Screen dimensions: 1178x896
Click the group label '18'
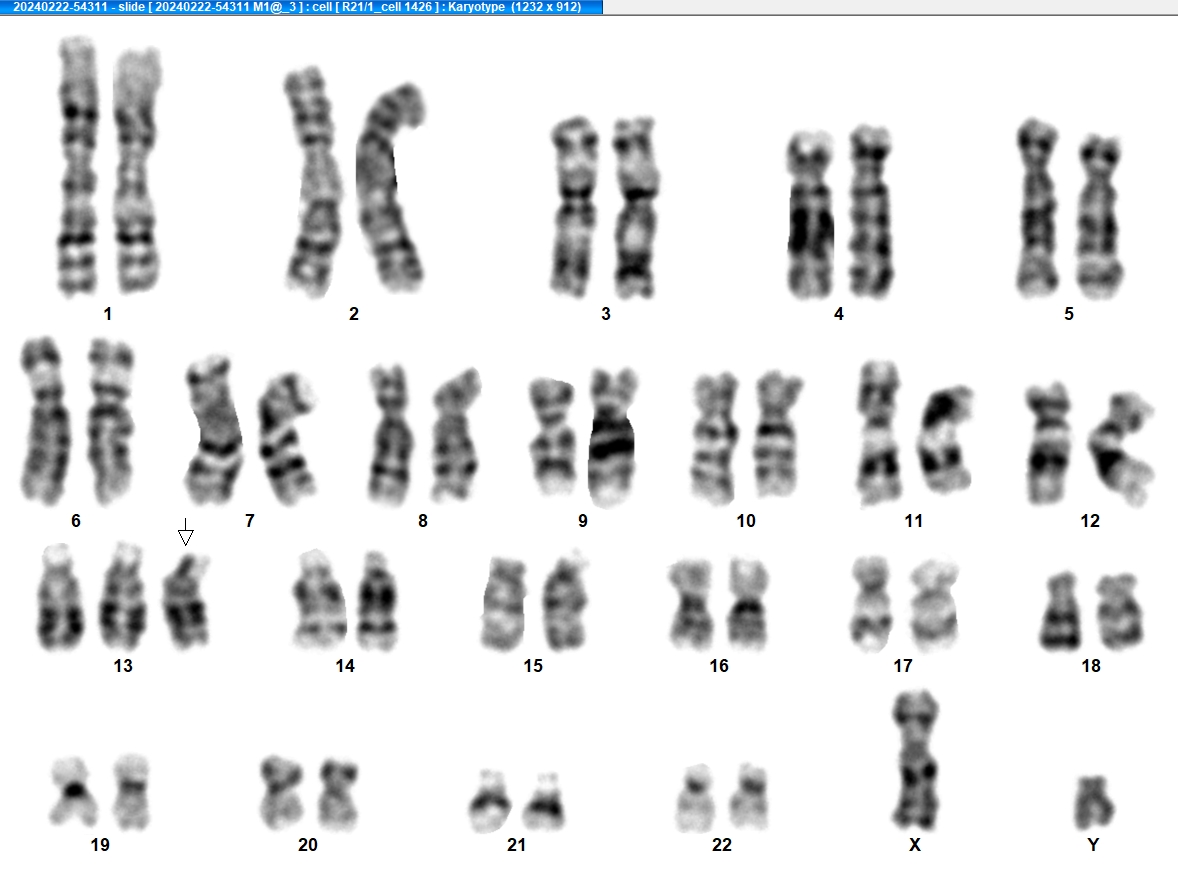point(1091,666)
